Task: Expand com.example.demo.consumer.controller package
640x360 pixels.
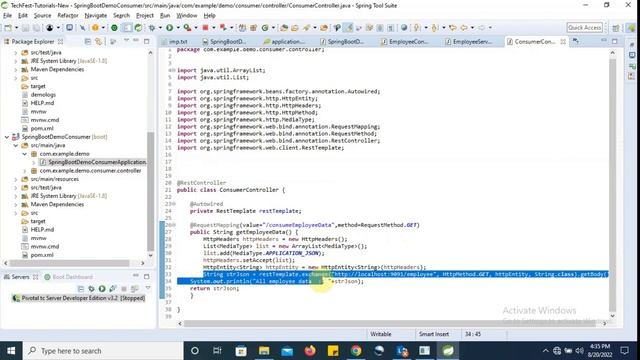Action: (x=24, y=171)
